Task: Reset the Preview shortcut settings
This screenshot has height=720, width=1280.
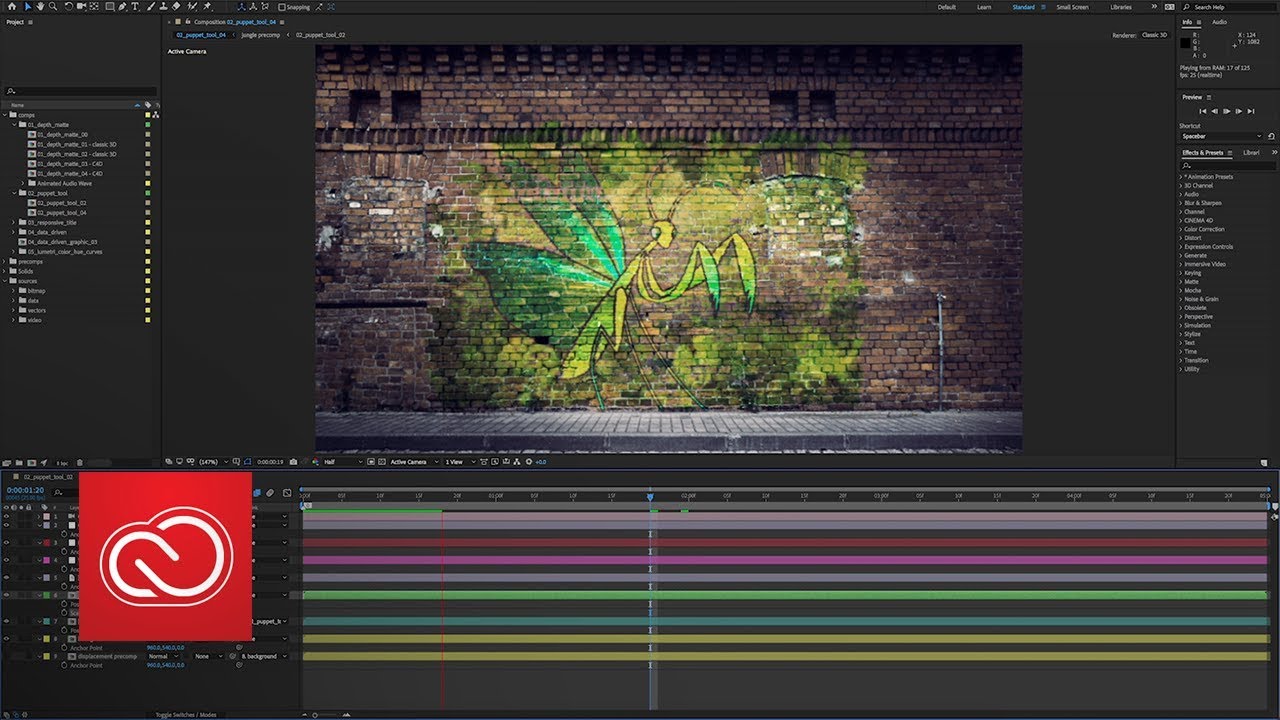Action: coord(1272,136)
